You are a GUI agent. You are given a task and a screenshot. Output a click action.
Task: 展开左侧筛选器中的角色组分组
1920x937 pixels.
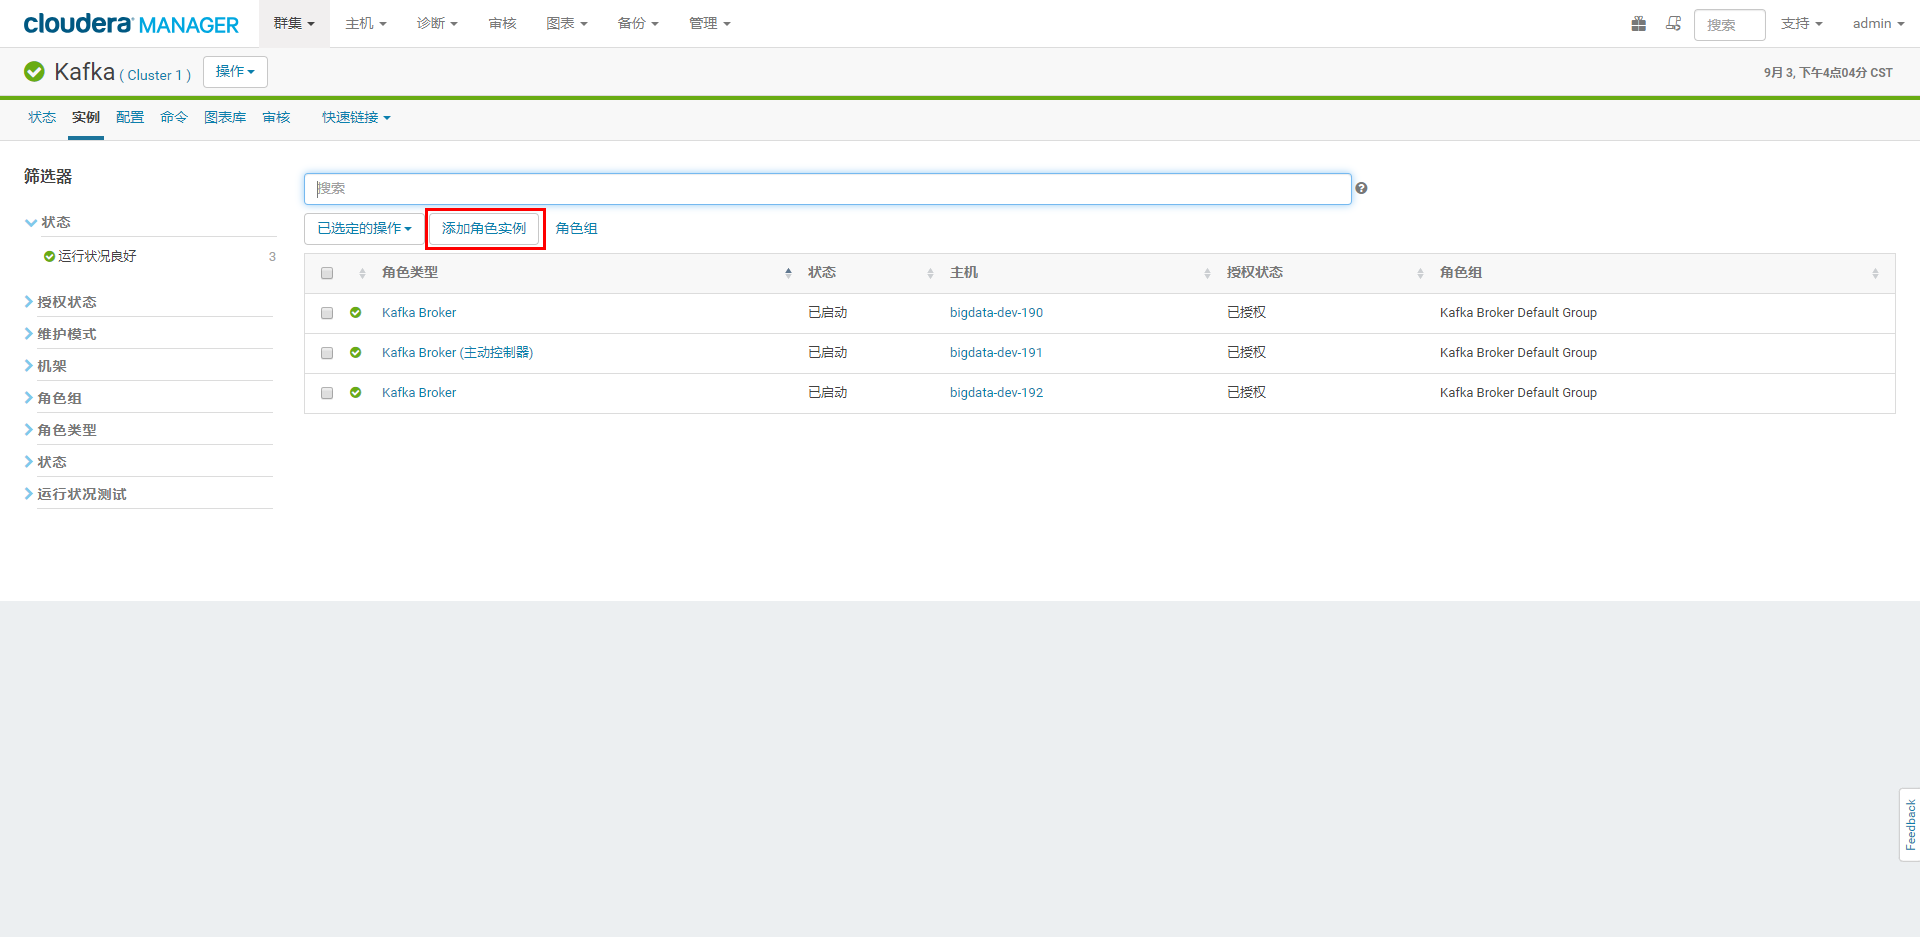pos(62,397)
